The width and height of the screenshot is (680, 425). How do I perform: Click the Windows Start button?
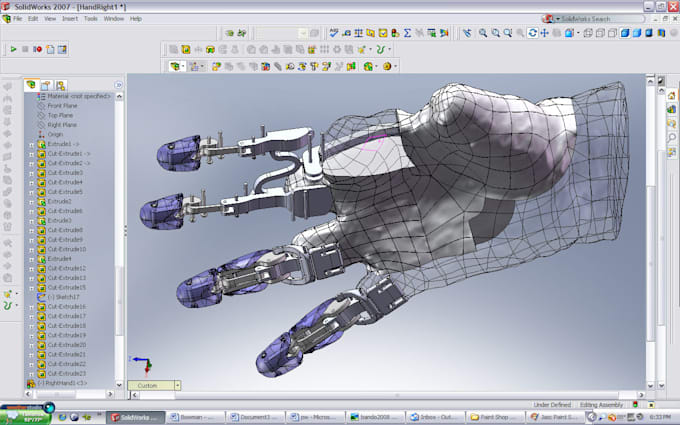(x=26, y=416)
